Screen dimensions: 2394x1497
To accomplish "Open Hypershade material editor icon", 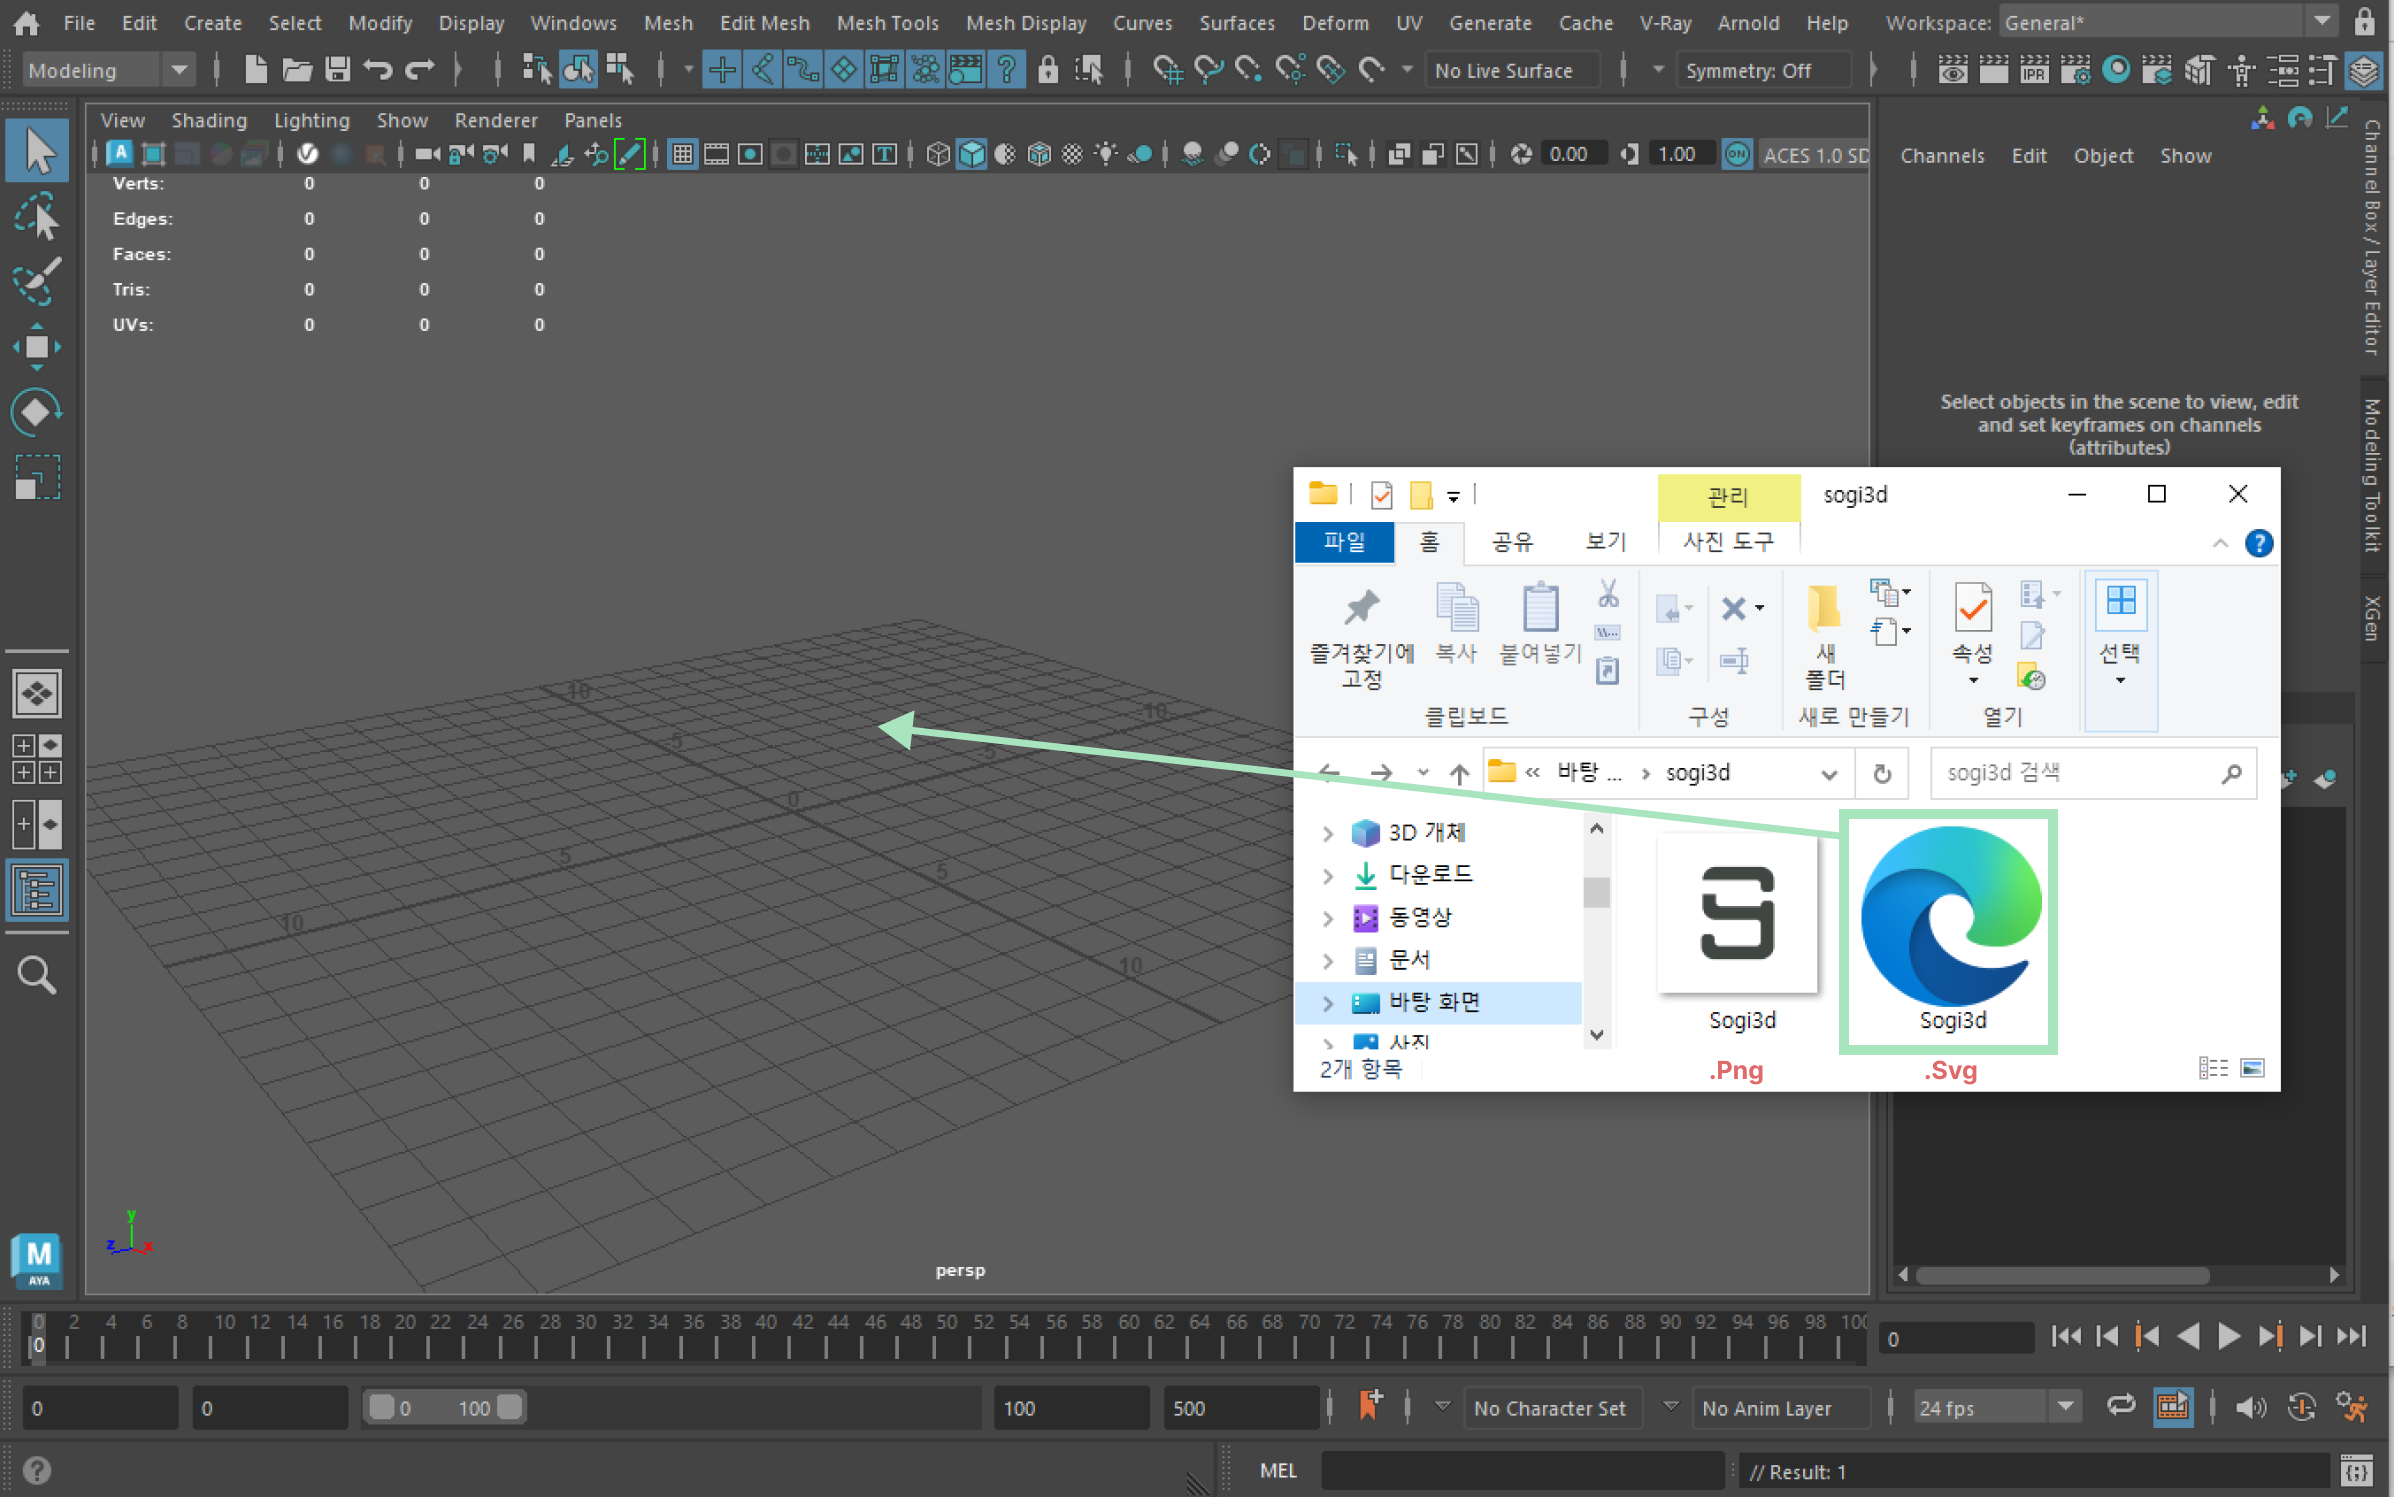I will (2117, 70).
